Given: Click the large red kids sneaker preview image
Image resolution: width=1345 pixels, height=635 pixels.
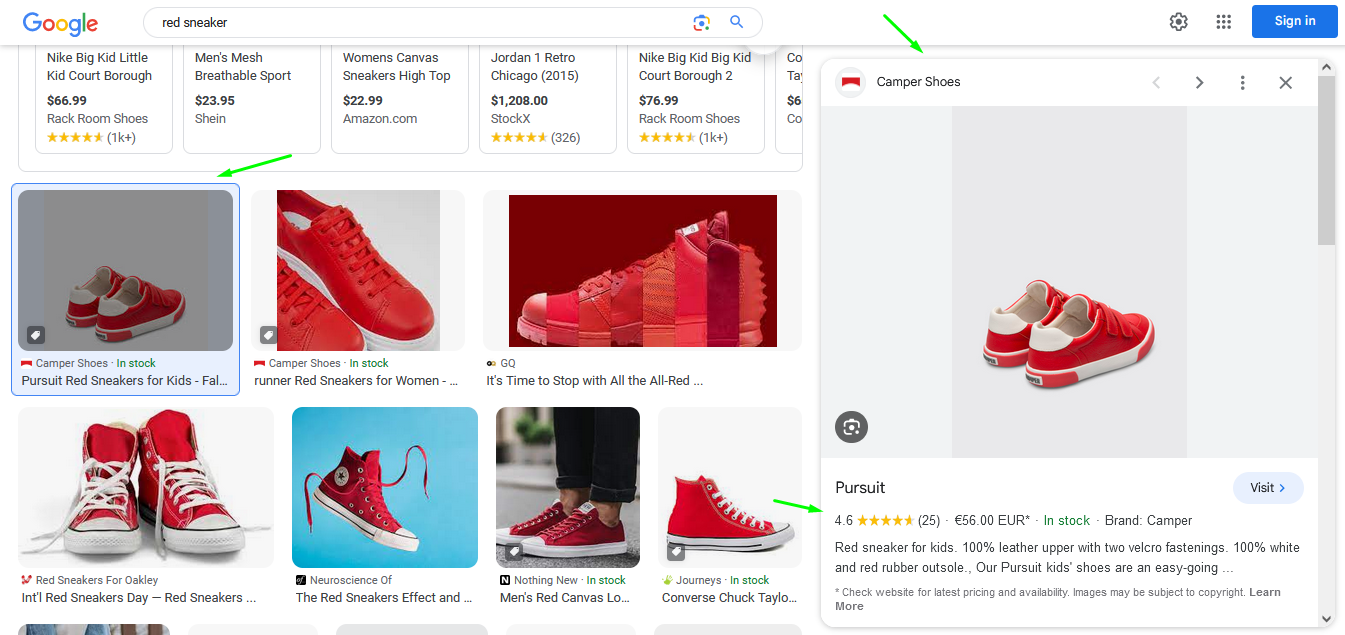Looking at the screenshot, I should point(1069,282).
